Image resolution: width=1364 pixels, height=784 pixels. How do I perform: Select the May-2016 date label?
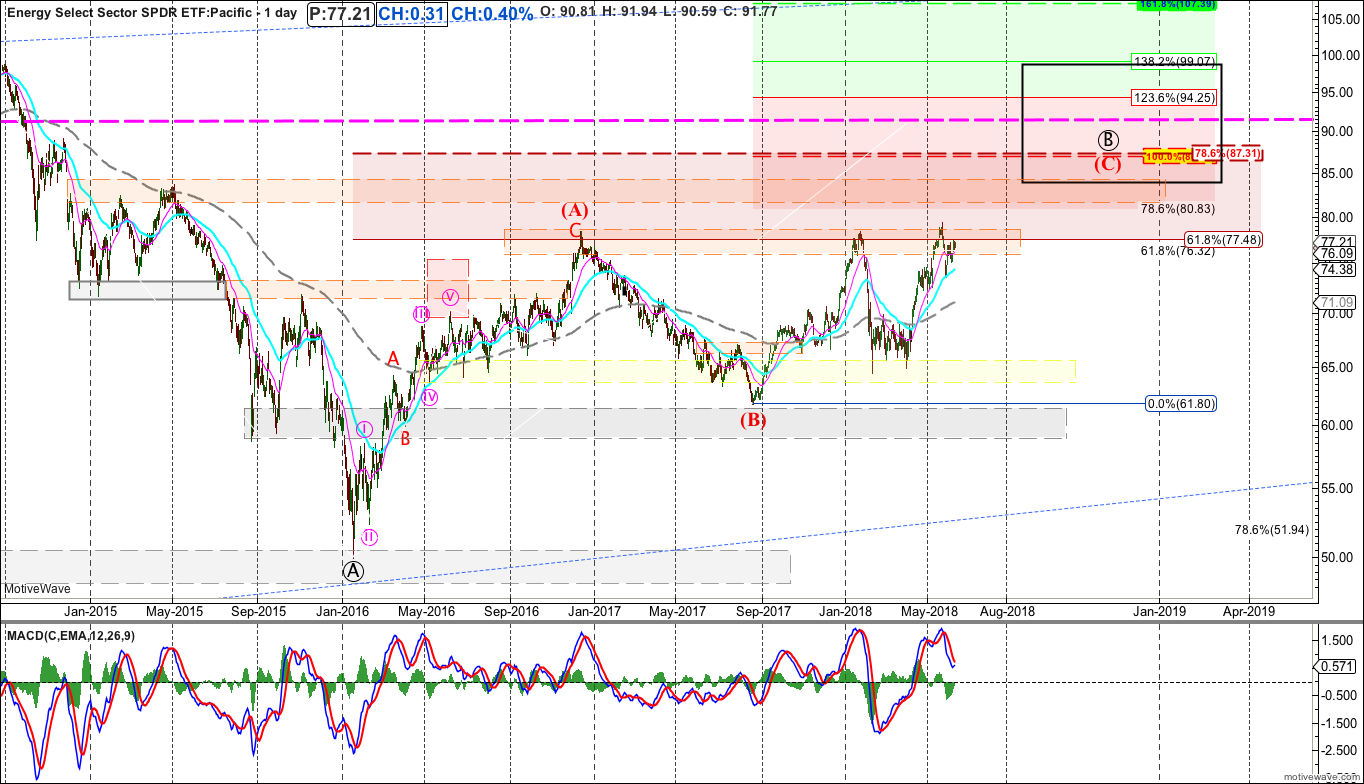coord(427,610)
